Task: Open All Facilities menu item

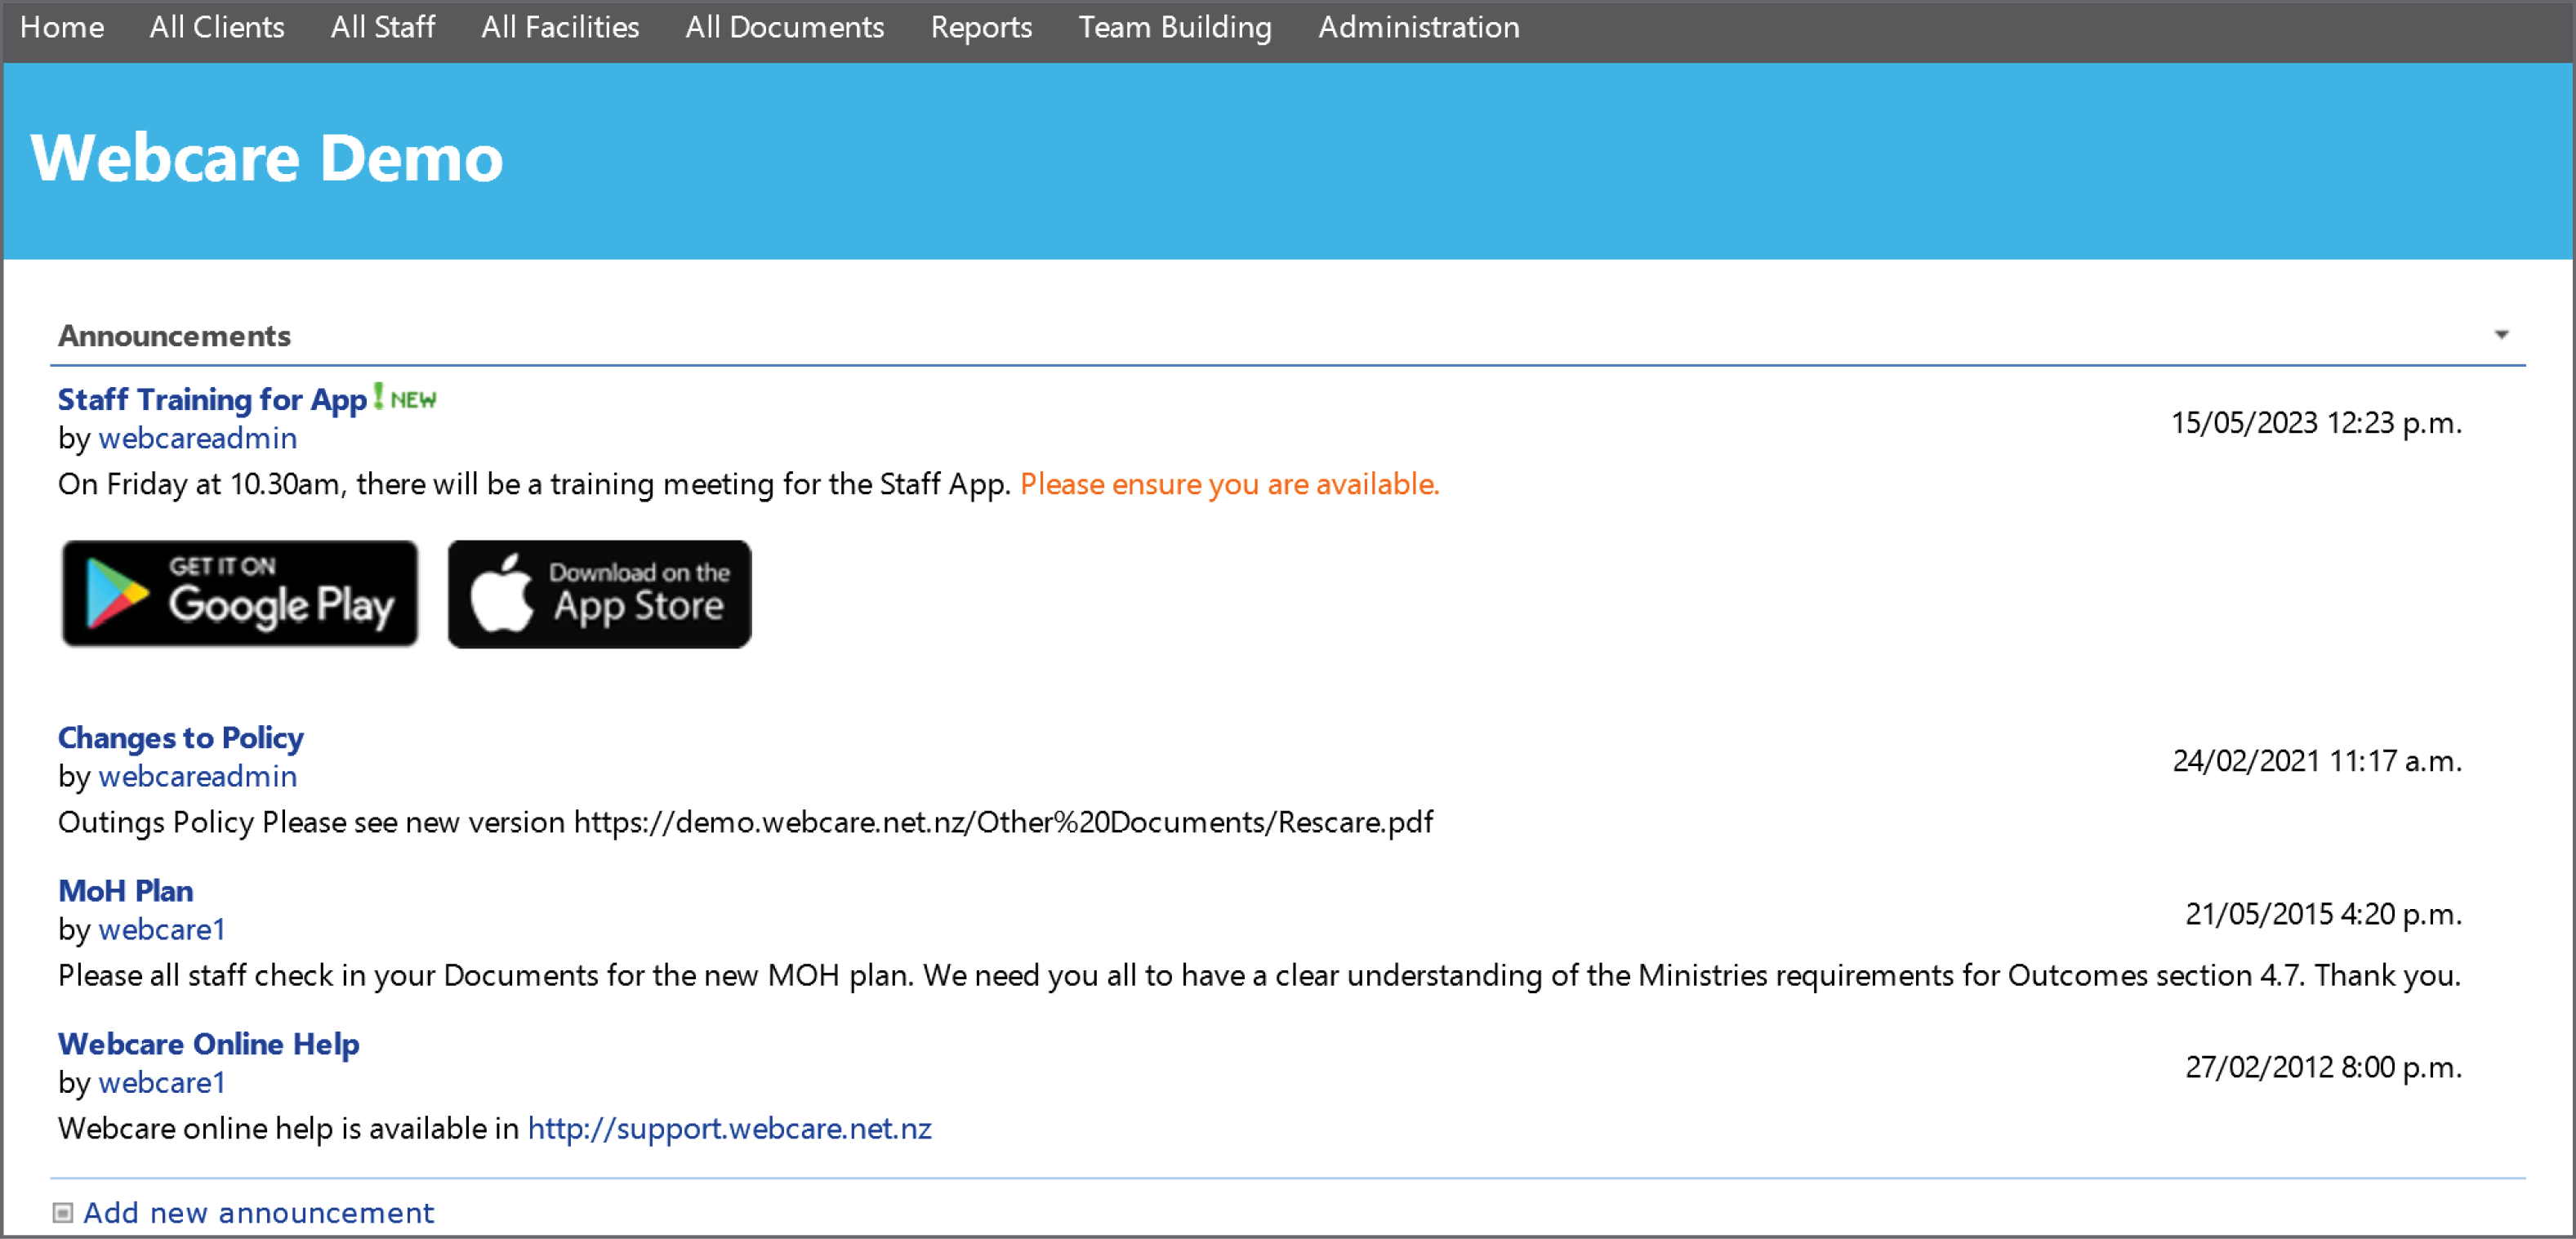Action: 560,27
